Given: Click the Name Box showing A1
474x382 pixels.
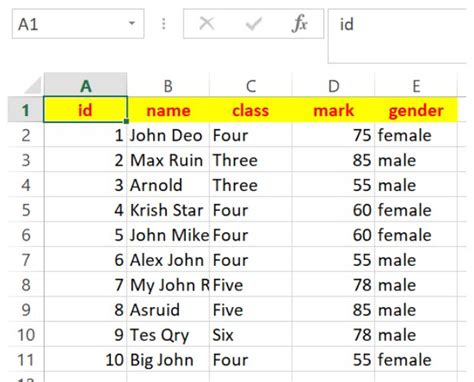Looking at the screenshot, I should 78,24.
